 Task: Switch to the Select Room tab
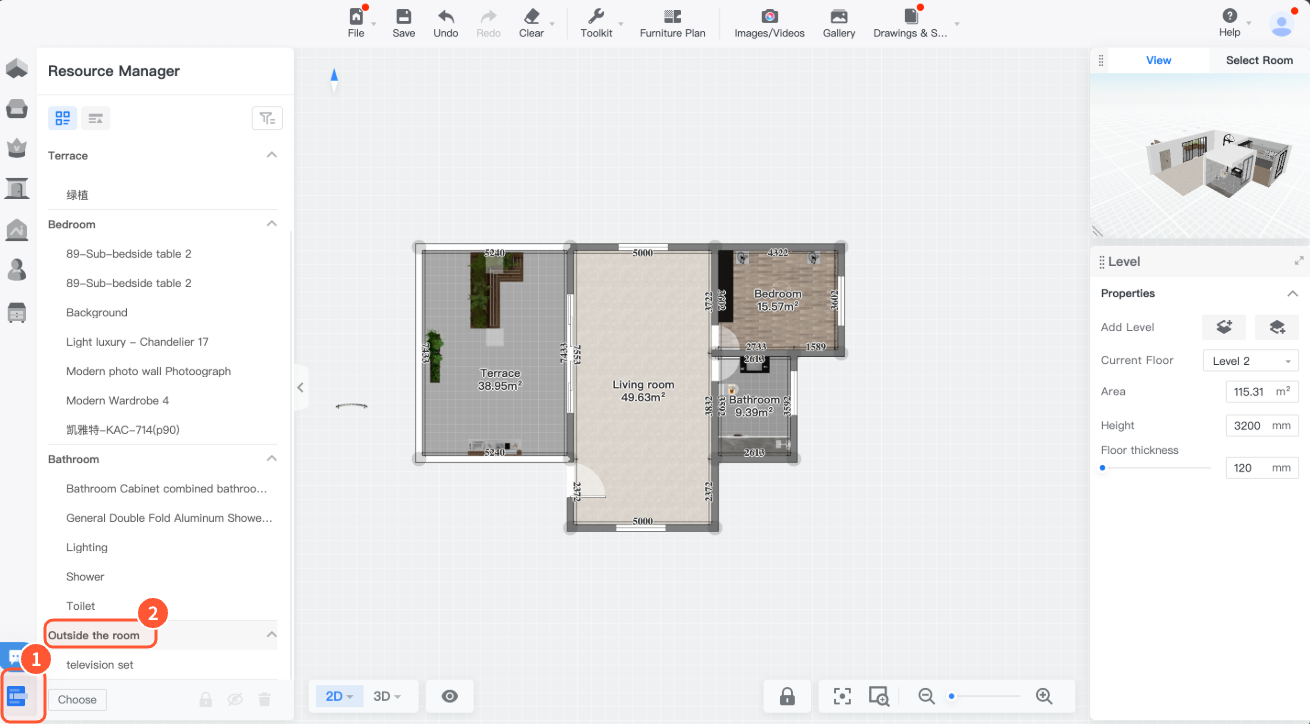[x=1259, y=60]
